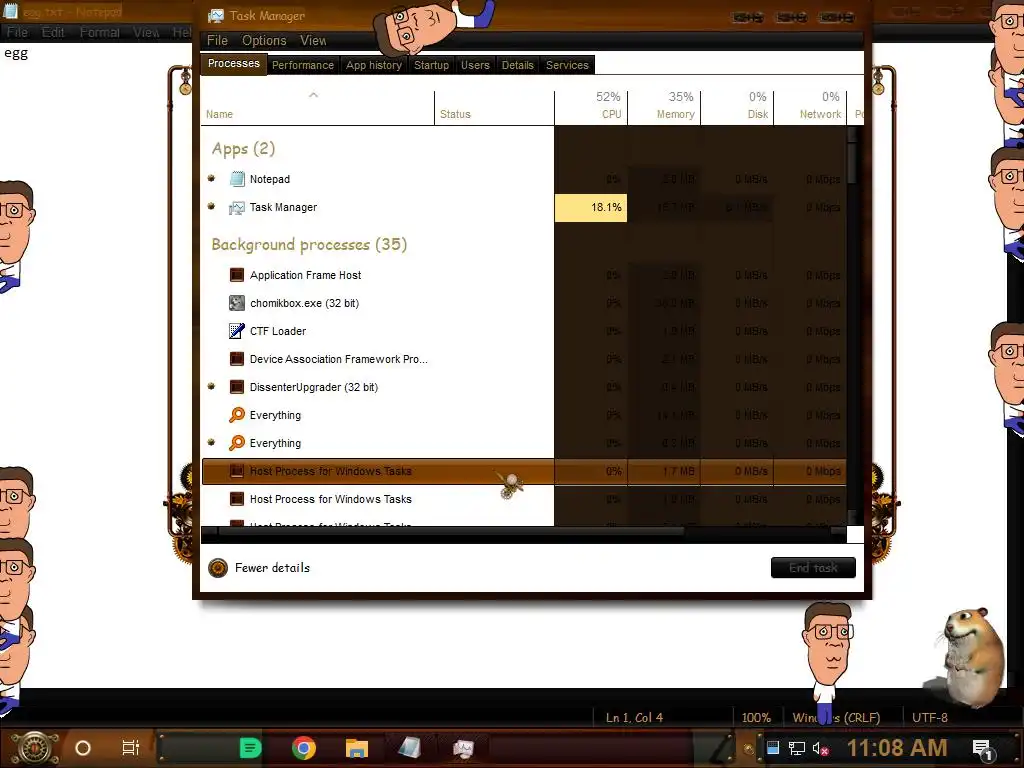1024x768 pixels.
Task: Click the Fewer details round icon
Action: tap(218, 568)
